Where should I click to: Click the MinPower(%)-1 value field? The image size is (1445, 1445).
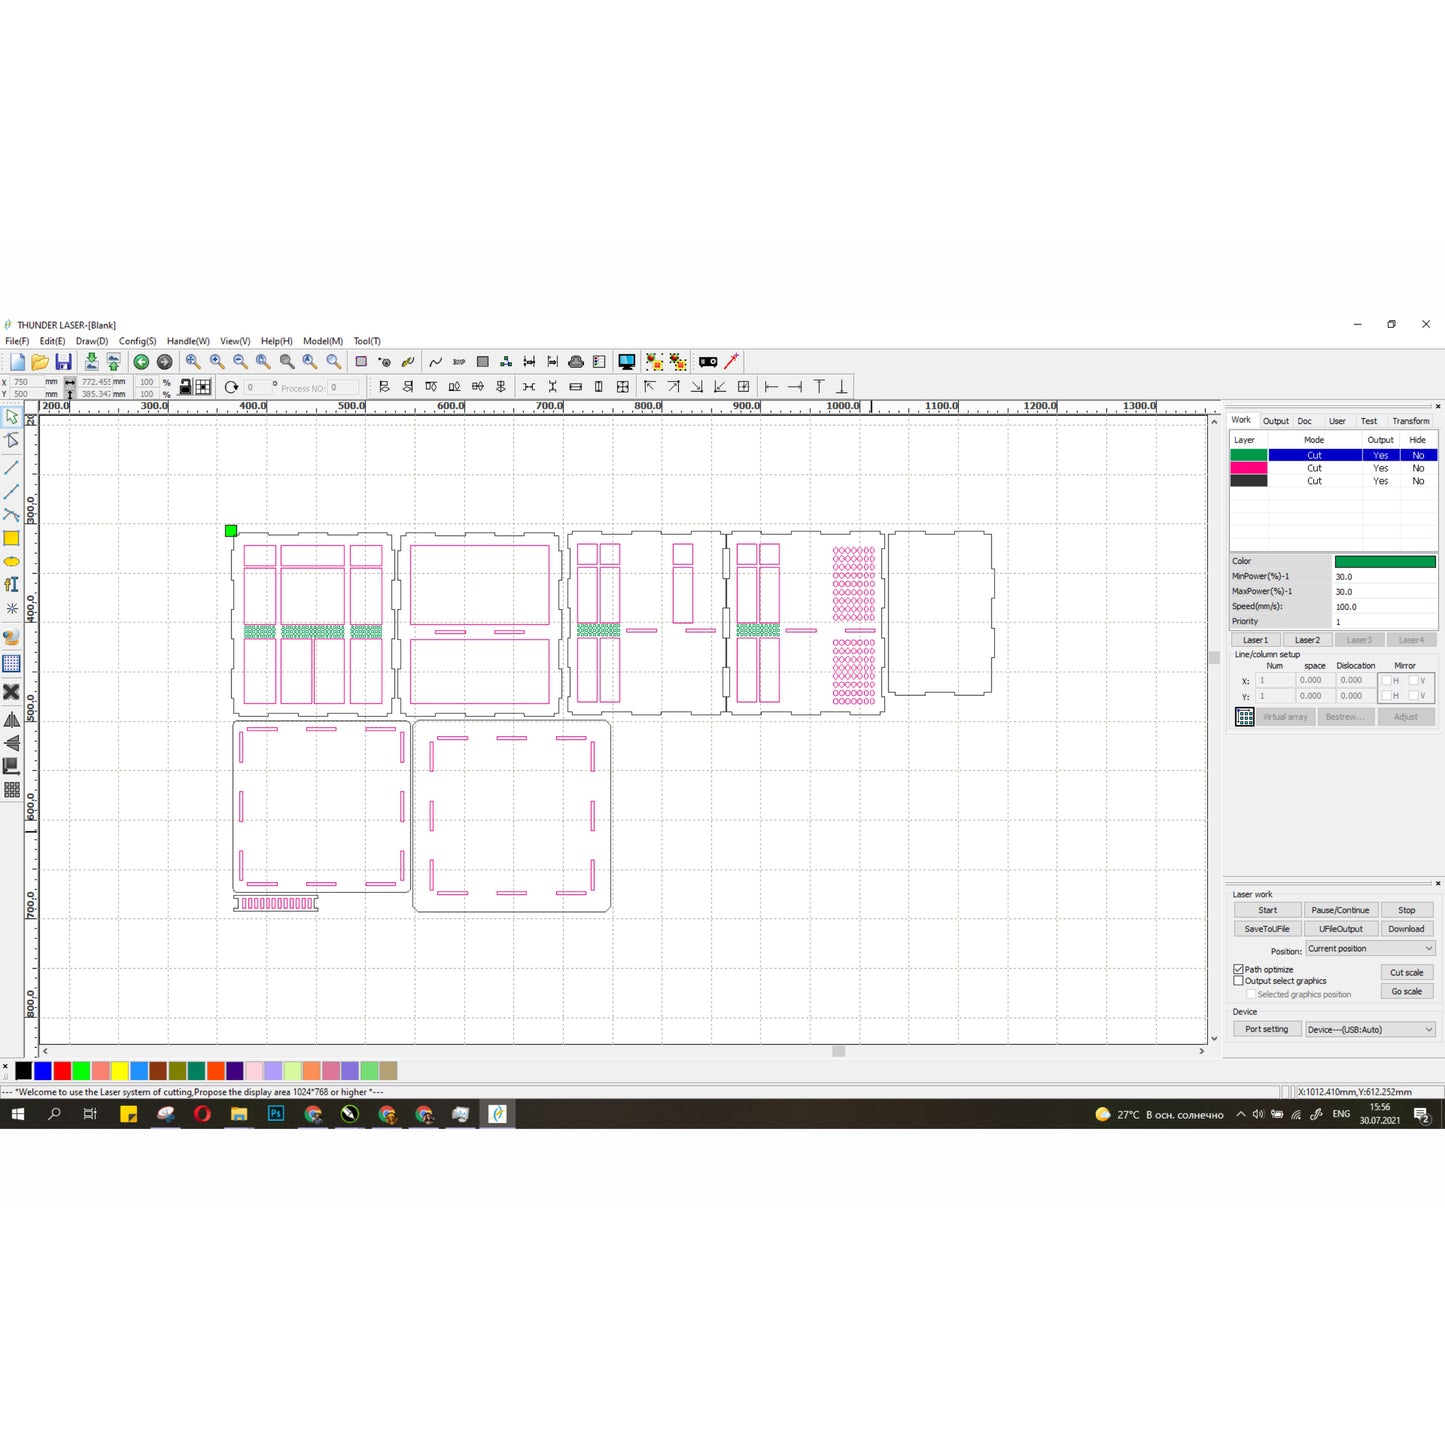[1384, 577]
